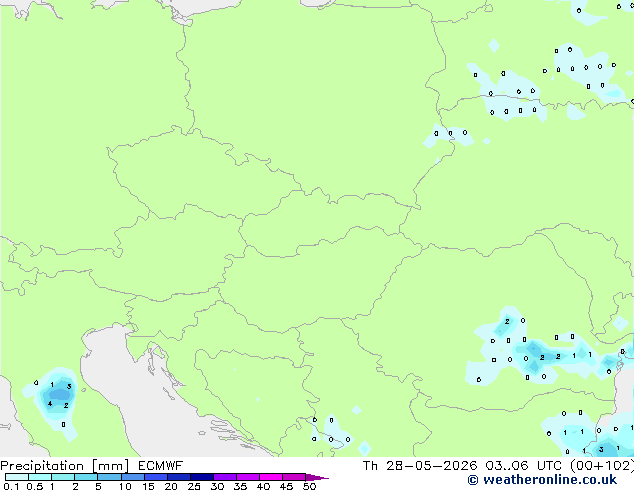
Task: Pick the legend swatch between 45 and 50
Action: pos(294,477)
